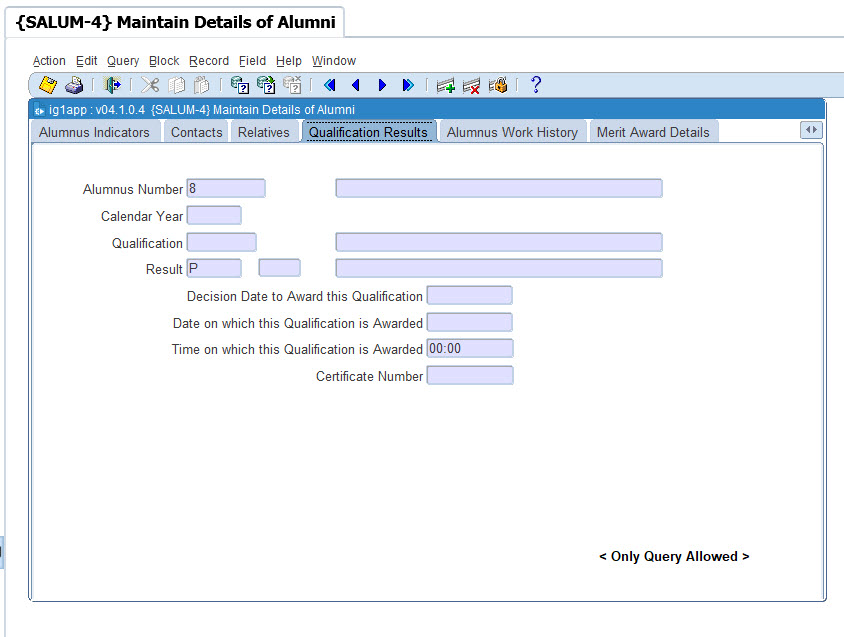Open the Action menu
This screenshot has height=637, width=844.
point(49,61)
